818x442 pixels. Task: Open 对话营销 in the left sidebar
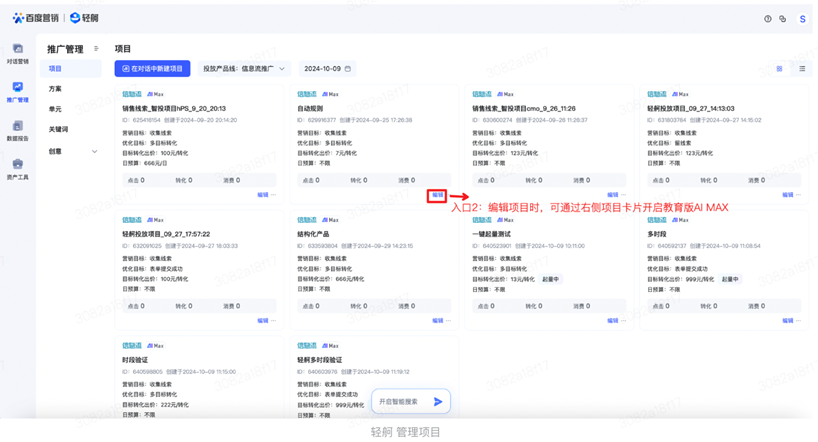17,53
